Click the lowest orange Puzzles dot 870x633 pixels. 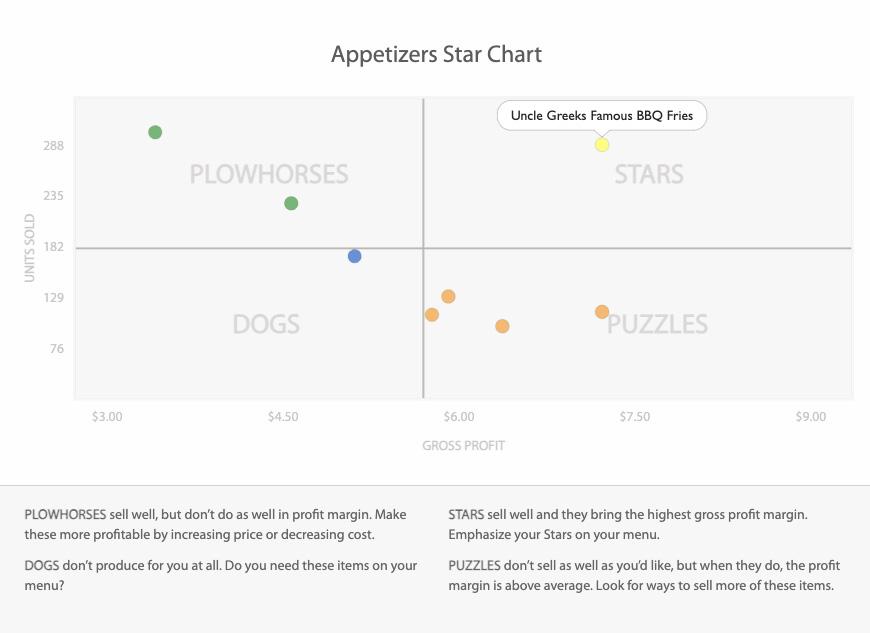click(502, 326)
